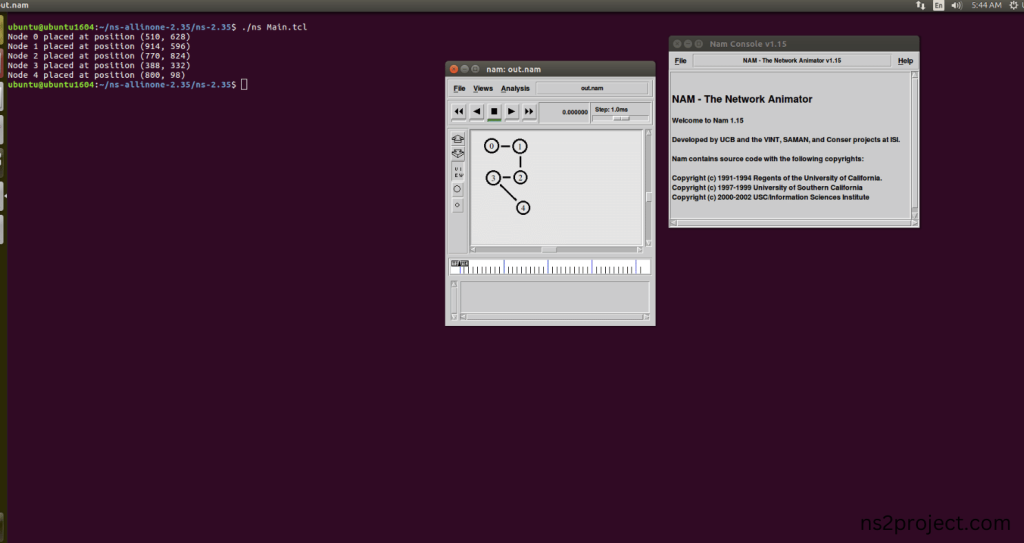Click node 2 in the topology

click(520, 178)
